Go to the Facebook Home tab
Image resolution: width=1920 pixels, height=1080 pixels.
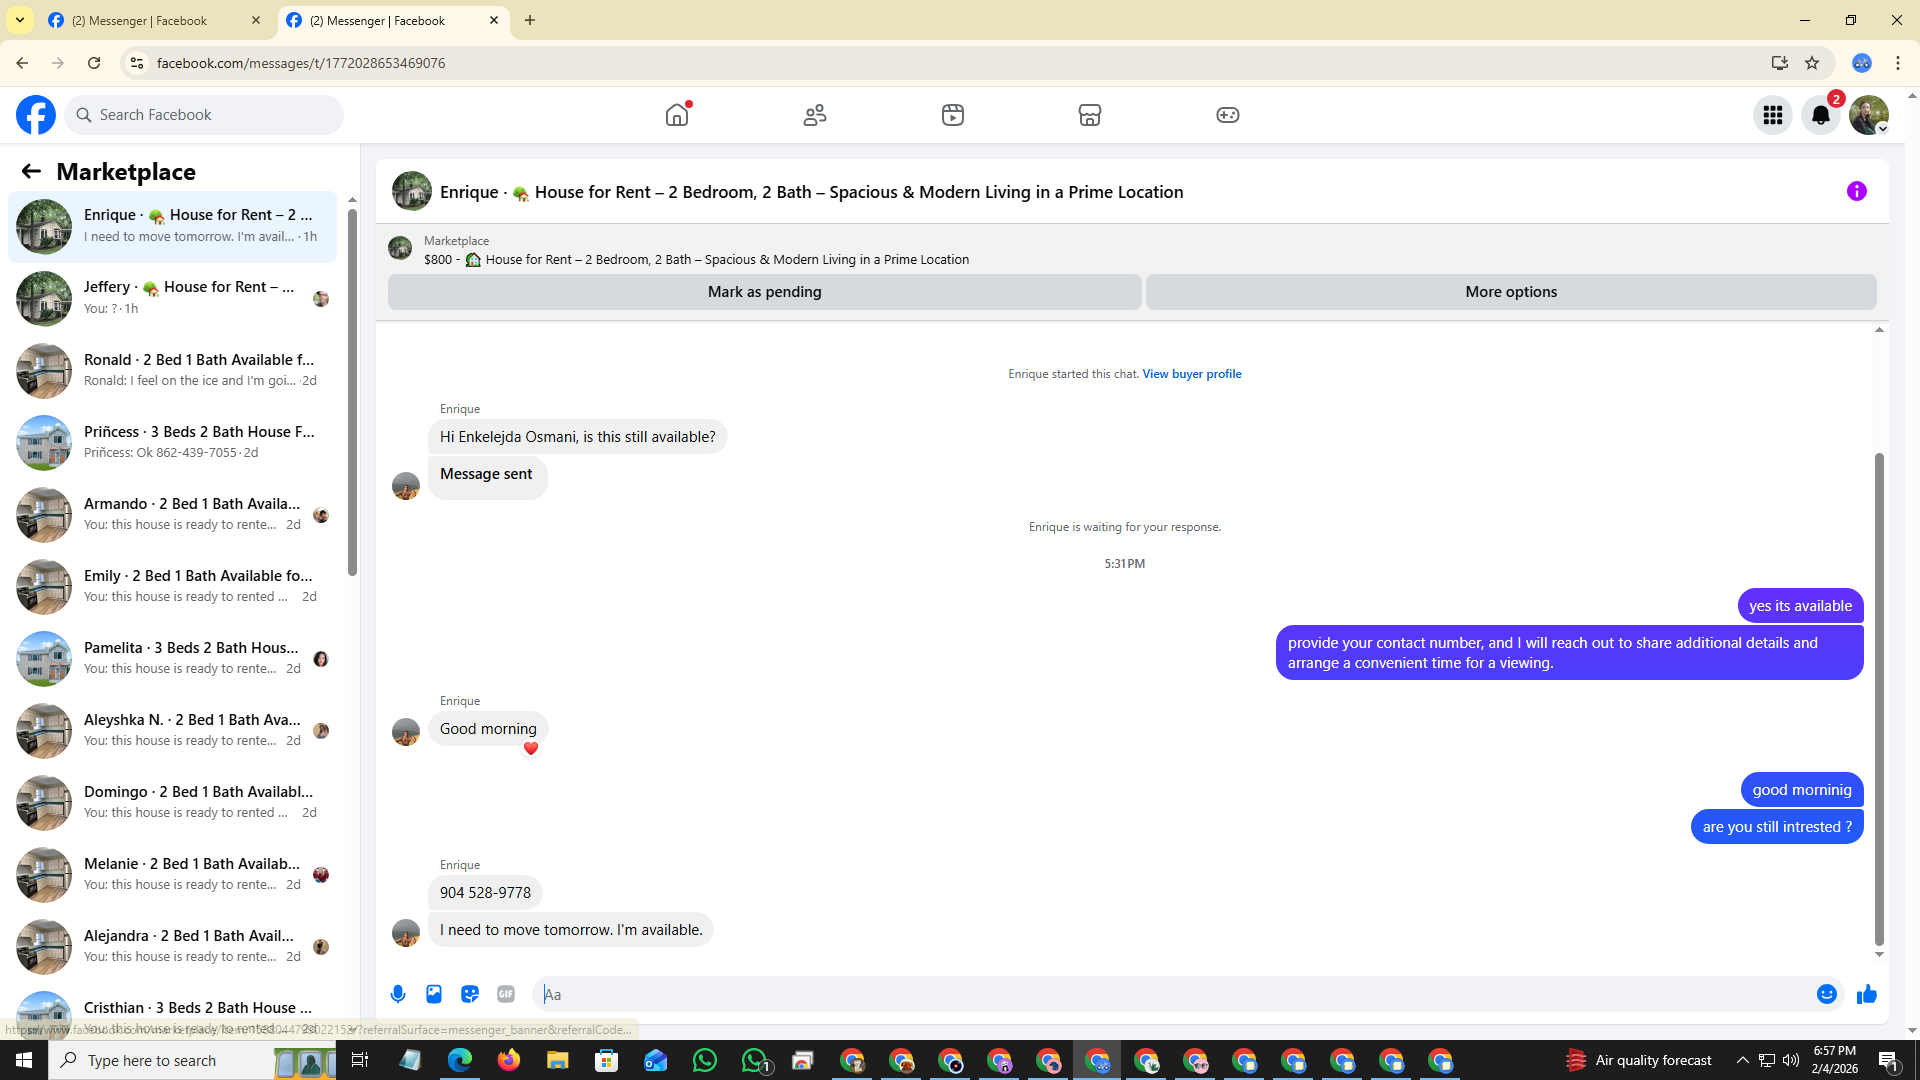[677, 115]
